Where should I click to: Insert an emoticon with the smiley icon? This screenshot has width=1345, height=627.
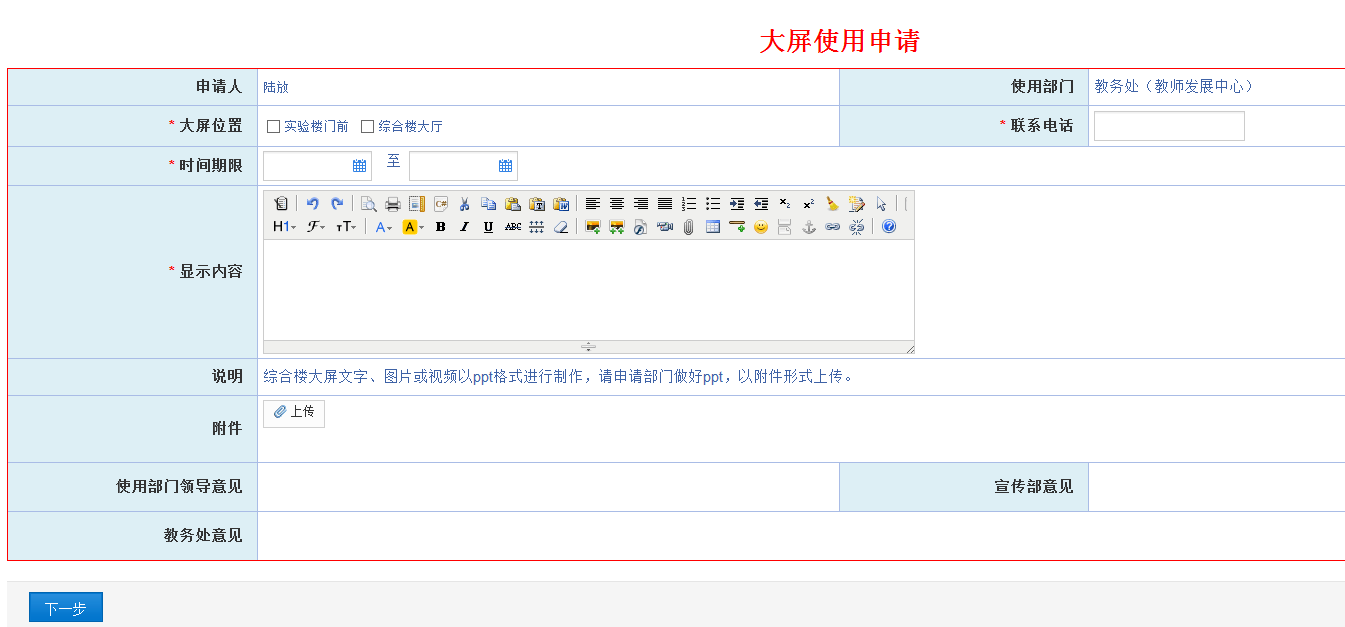pos(761,227)
